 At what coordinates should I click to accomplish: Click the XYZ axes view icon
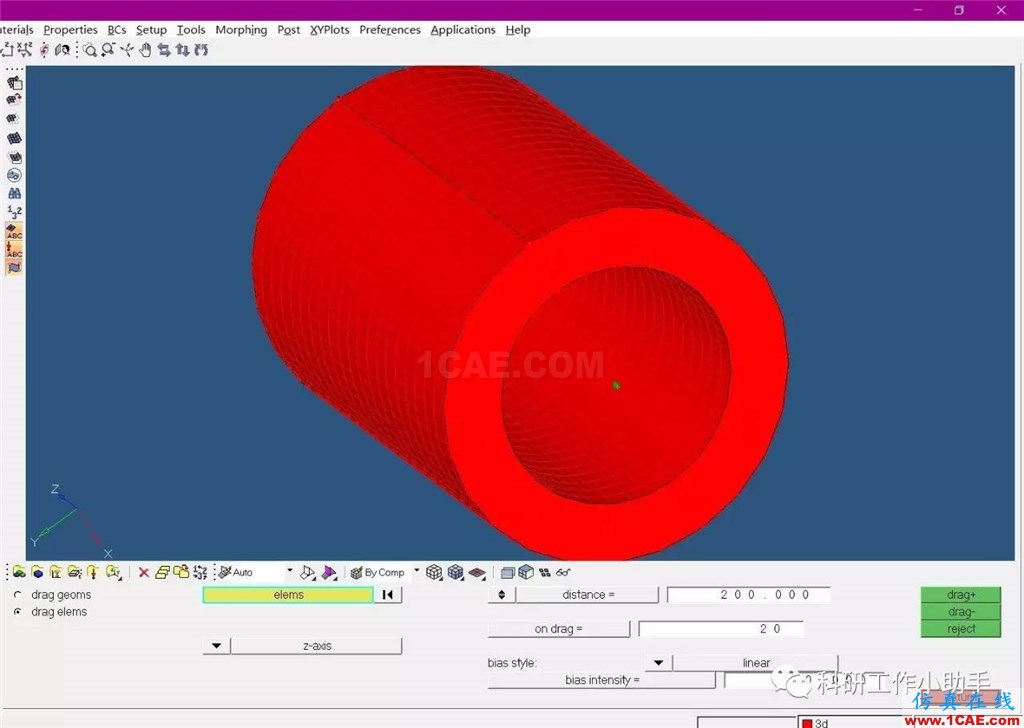(25, 50)
